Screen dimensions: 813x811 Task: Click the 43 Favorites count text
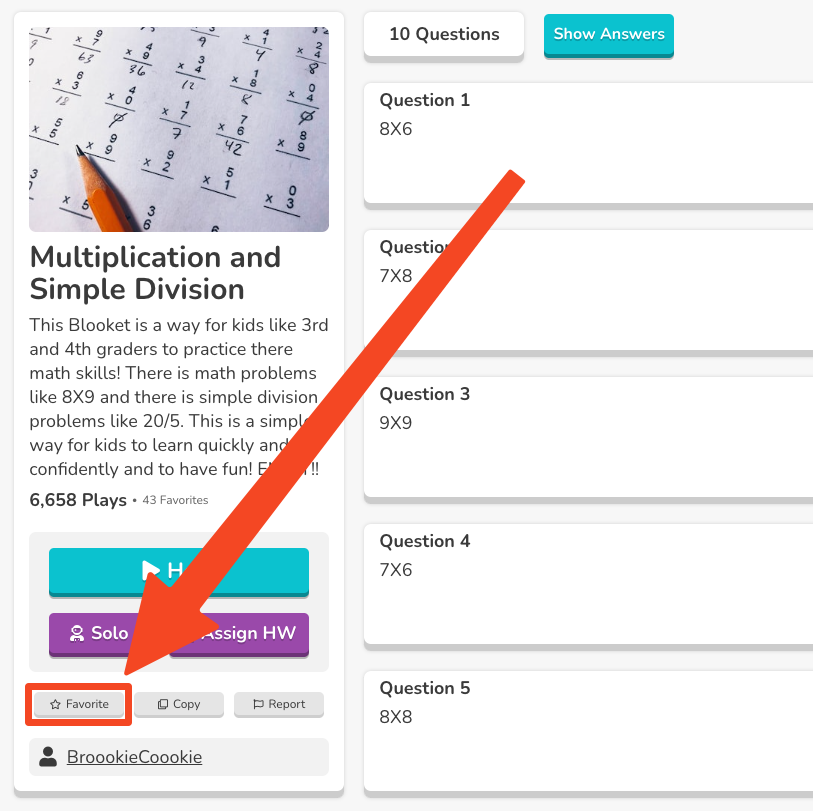pyautogui.click(x=175, y=500)
